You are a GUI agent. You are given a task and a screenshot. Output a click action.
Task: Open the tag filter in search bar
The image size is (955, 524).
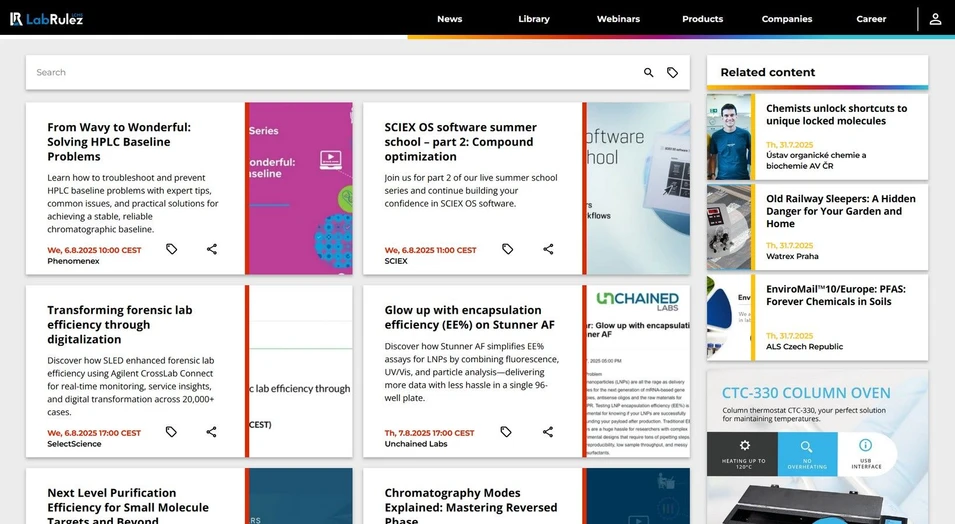tap(672, 73)
